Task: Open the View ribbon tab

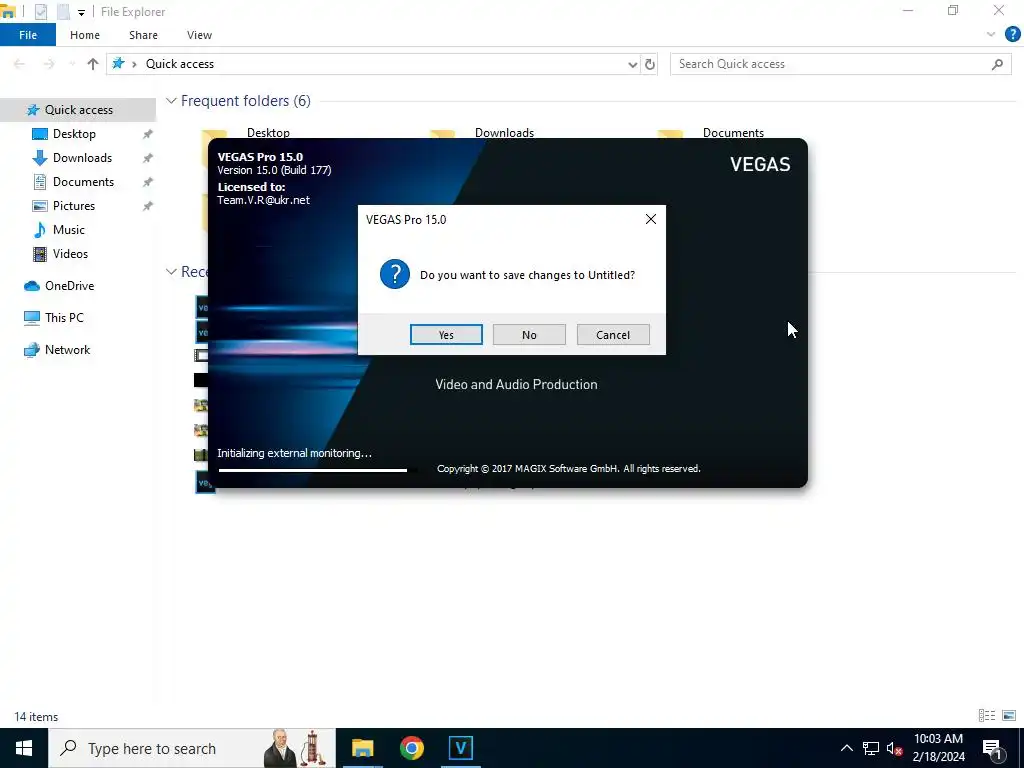Action: pos(199,35)
